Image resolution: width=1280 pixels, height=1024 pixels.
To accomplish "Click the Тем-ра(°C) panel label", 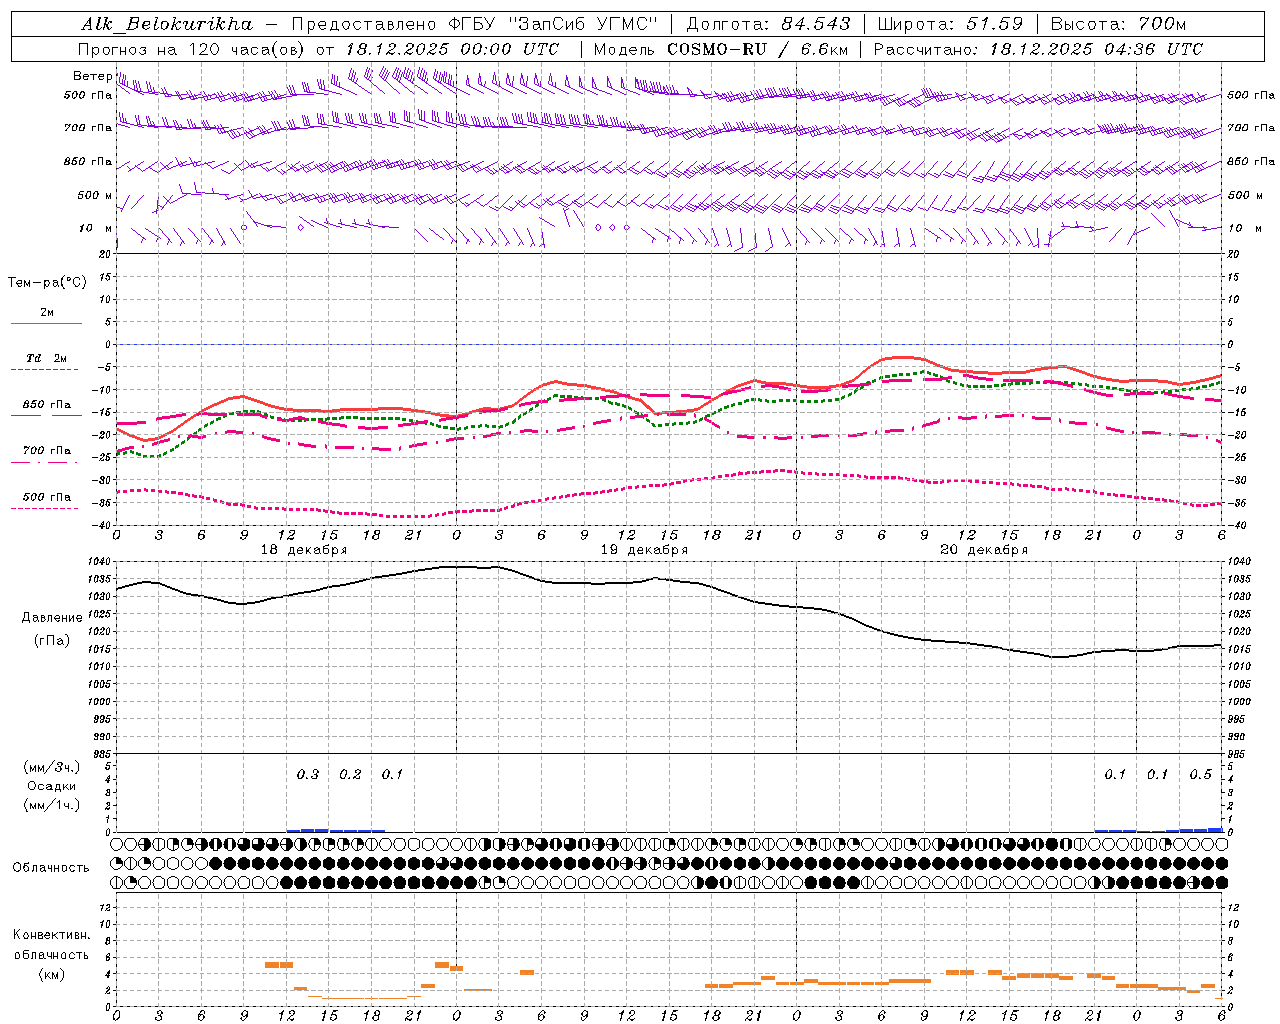I will (47, 283).
